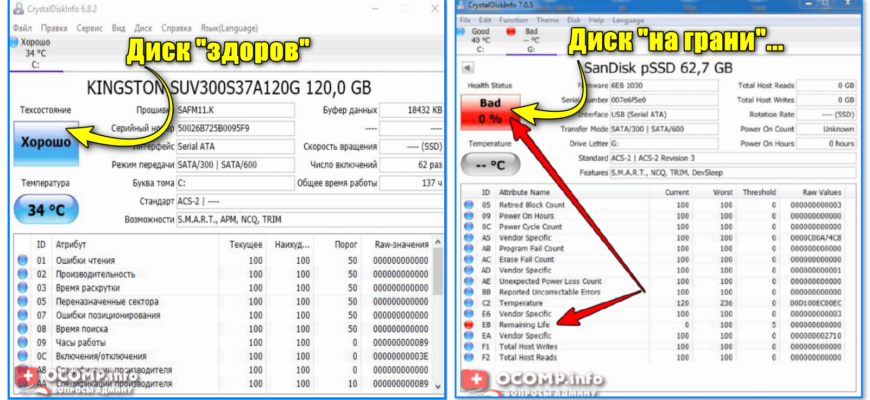Click the blue orb in the Temperature C2 row
Image resolution: width=870 pixels, height=400 pixels.
click(469, 303)
